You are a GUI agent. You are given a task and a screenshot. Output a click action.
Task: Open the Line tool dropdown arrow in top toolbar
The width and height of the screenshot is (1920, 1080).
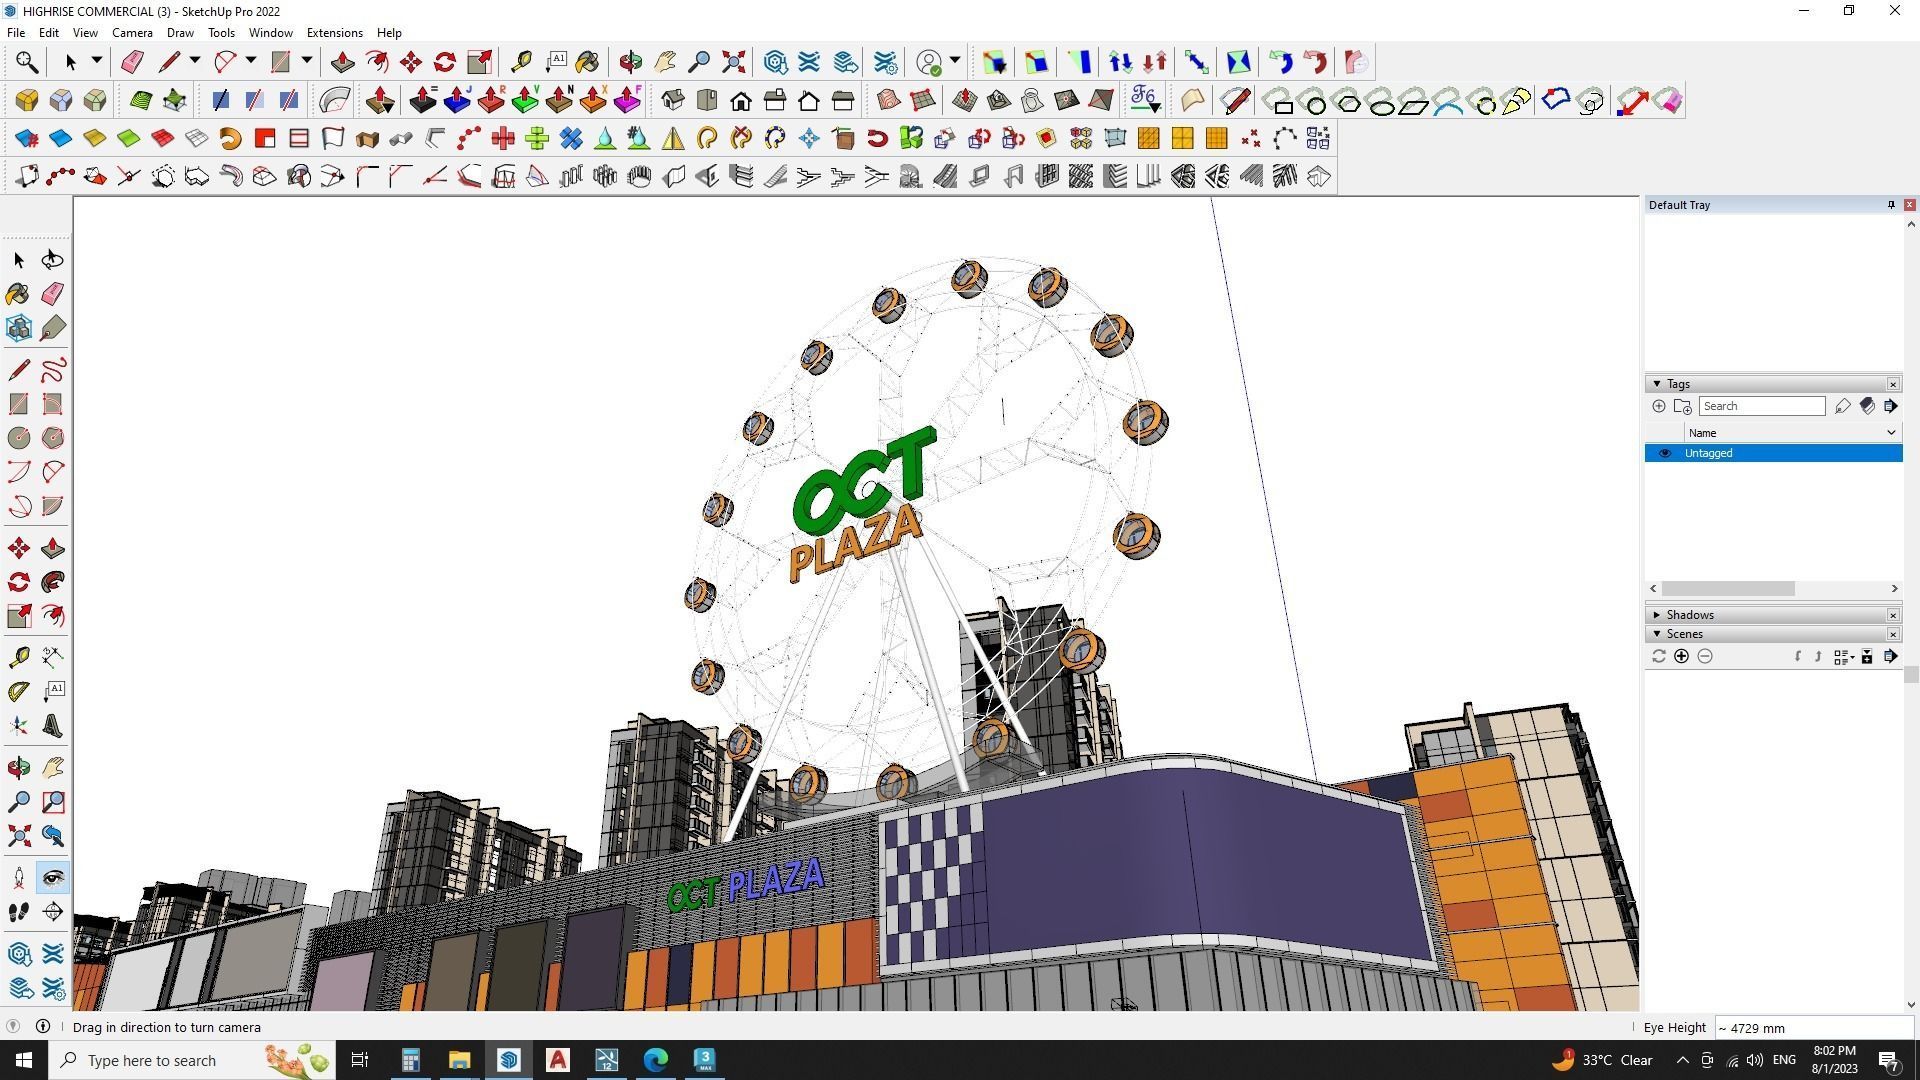[195, 61]
